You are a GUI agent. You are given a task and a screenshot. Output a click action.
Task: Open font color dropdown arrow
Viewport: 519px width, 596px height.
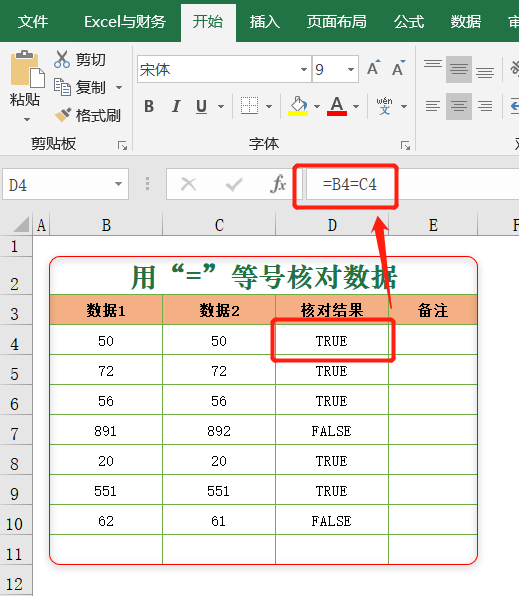click(356, 106)
